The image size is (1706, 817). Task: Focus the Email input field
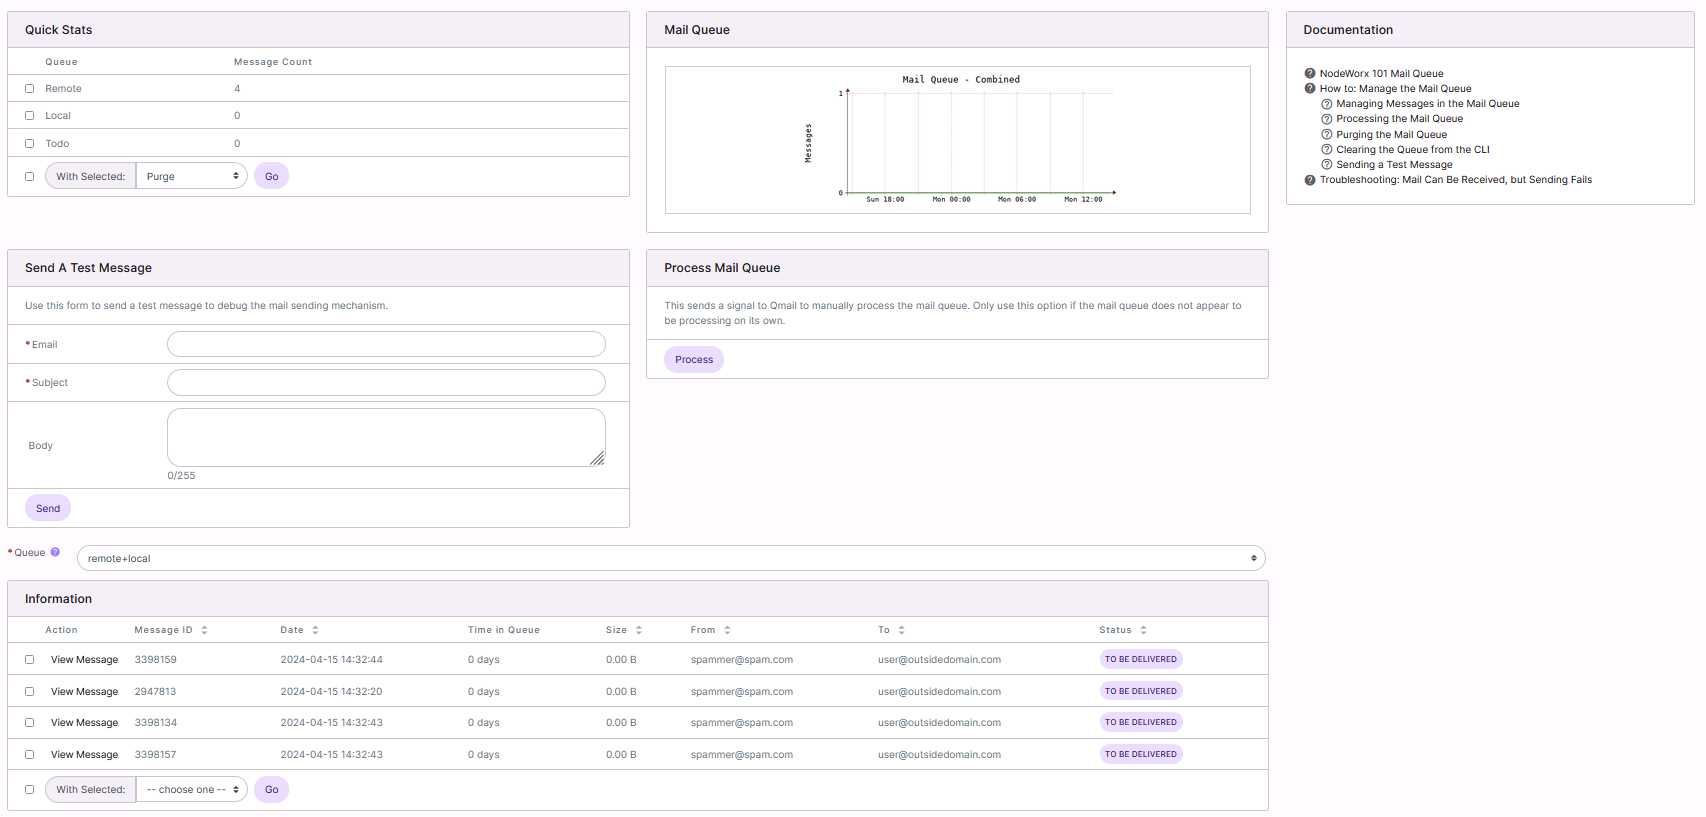click(x=386, y=344)
